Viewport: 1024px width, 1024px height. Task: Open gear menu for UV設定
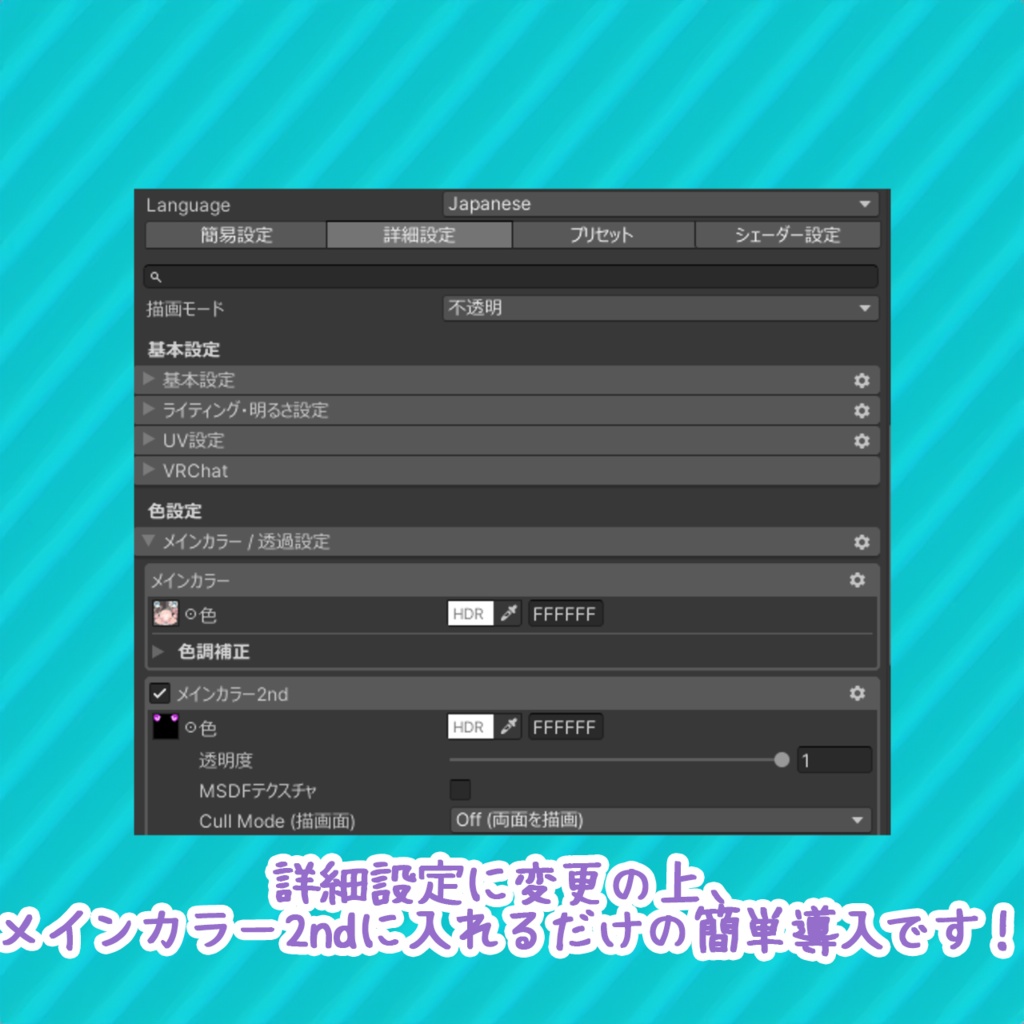[x=862, y=441]
